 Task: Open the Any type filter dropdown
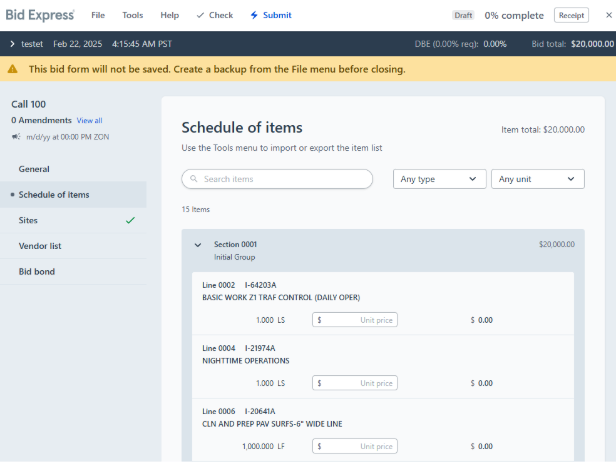[x=439, y=179]
